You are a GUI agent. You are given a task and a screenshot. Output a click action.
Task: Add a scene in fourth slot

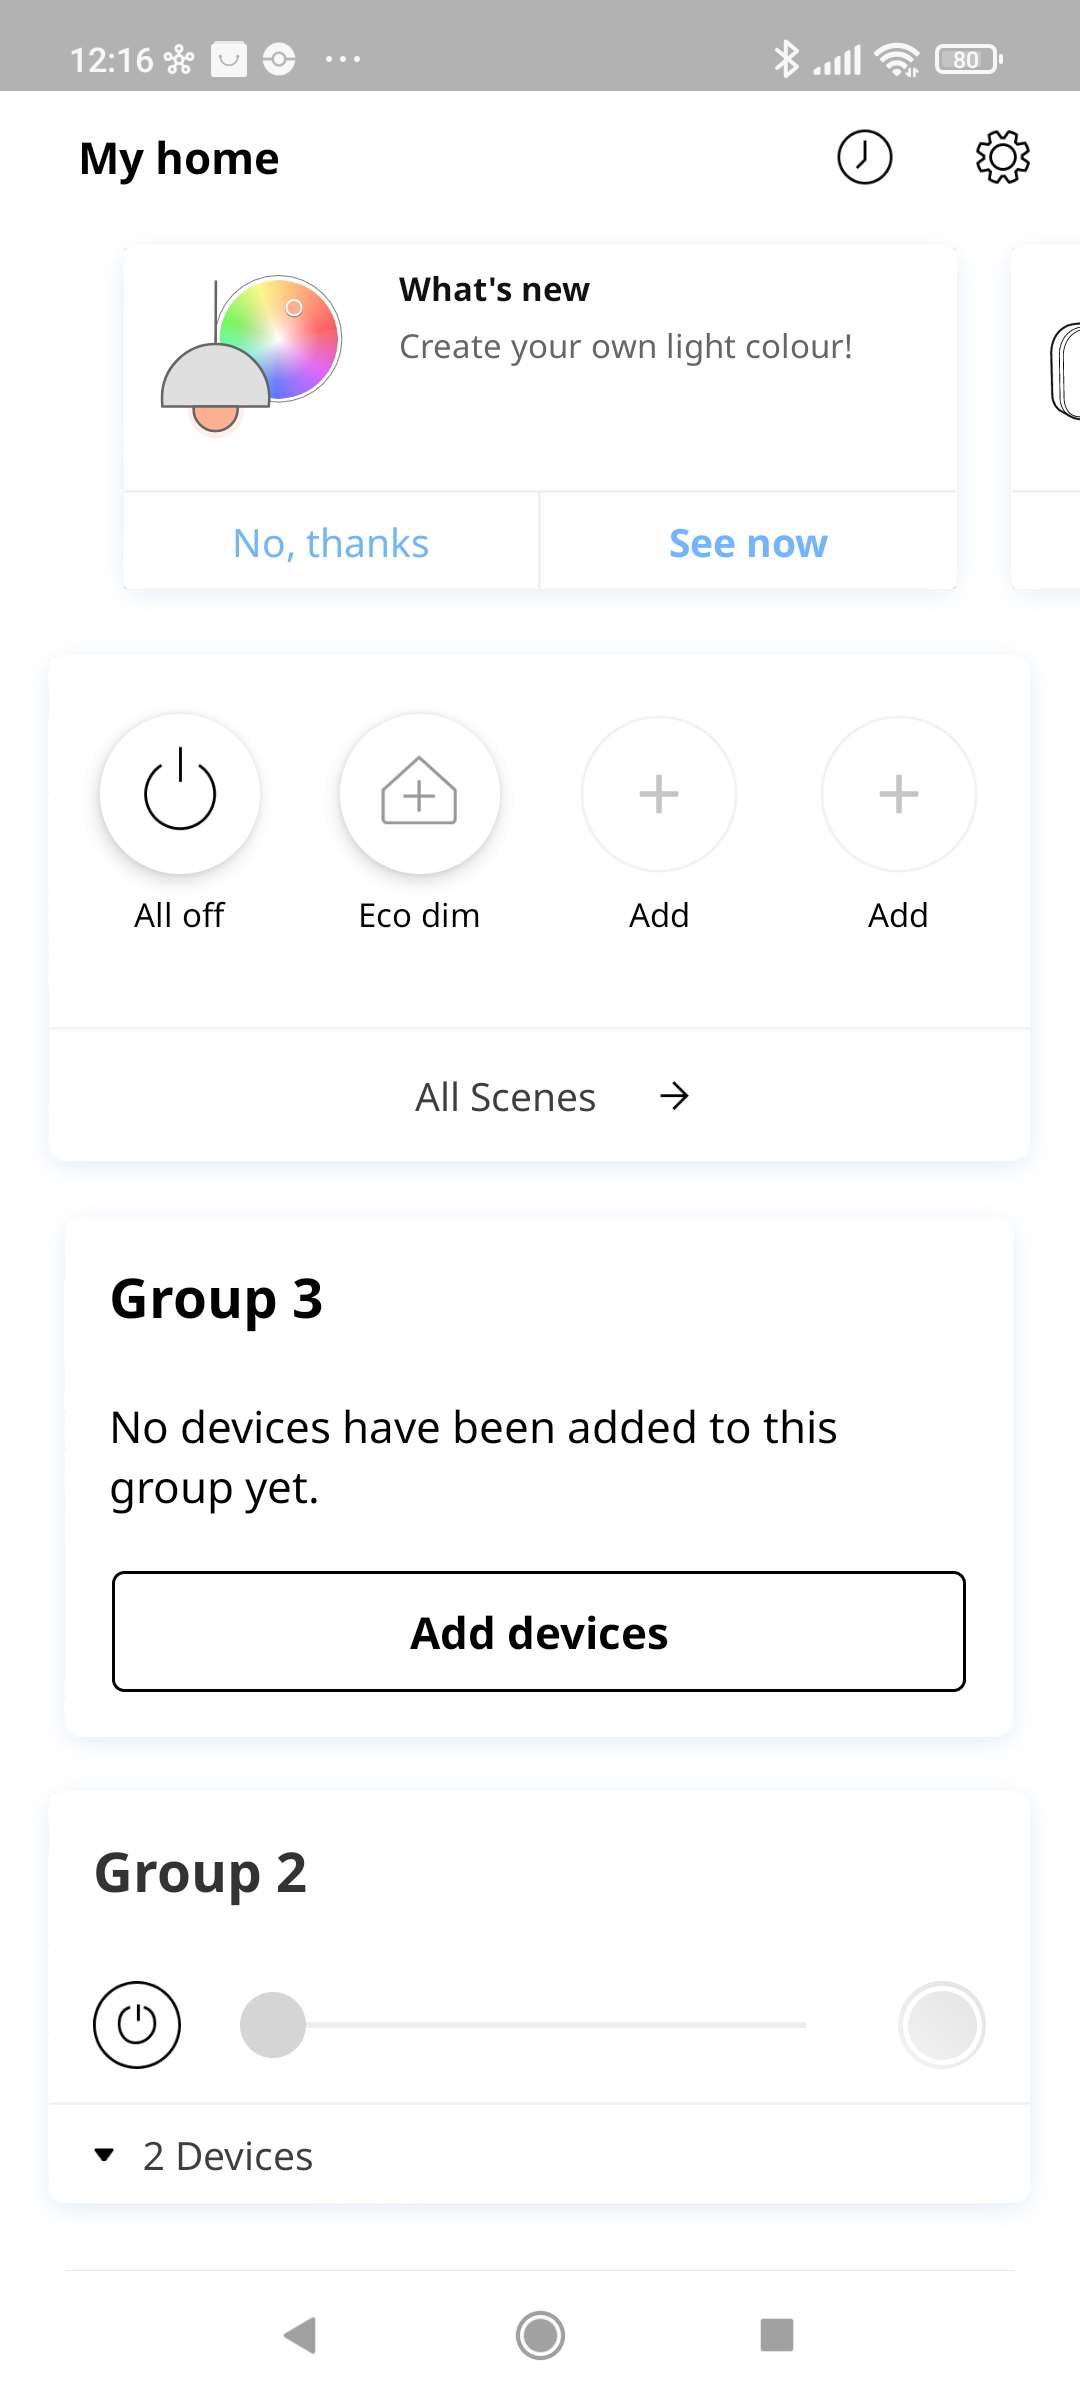[898, 794]
